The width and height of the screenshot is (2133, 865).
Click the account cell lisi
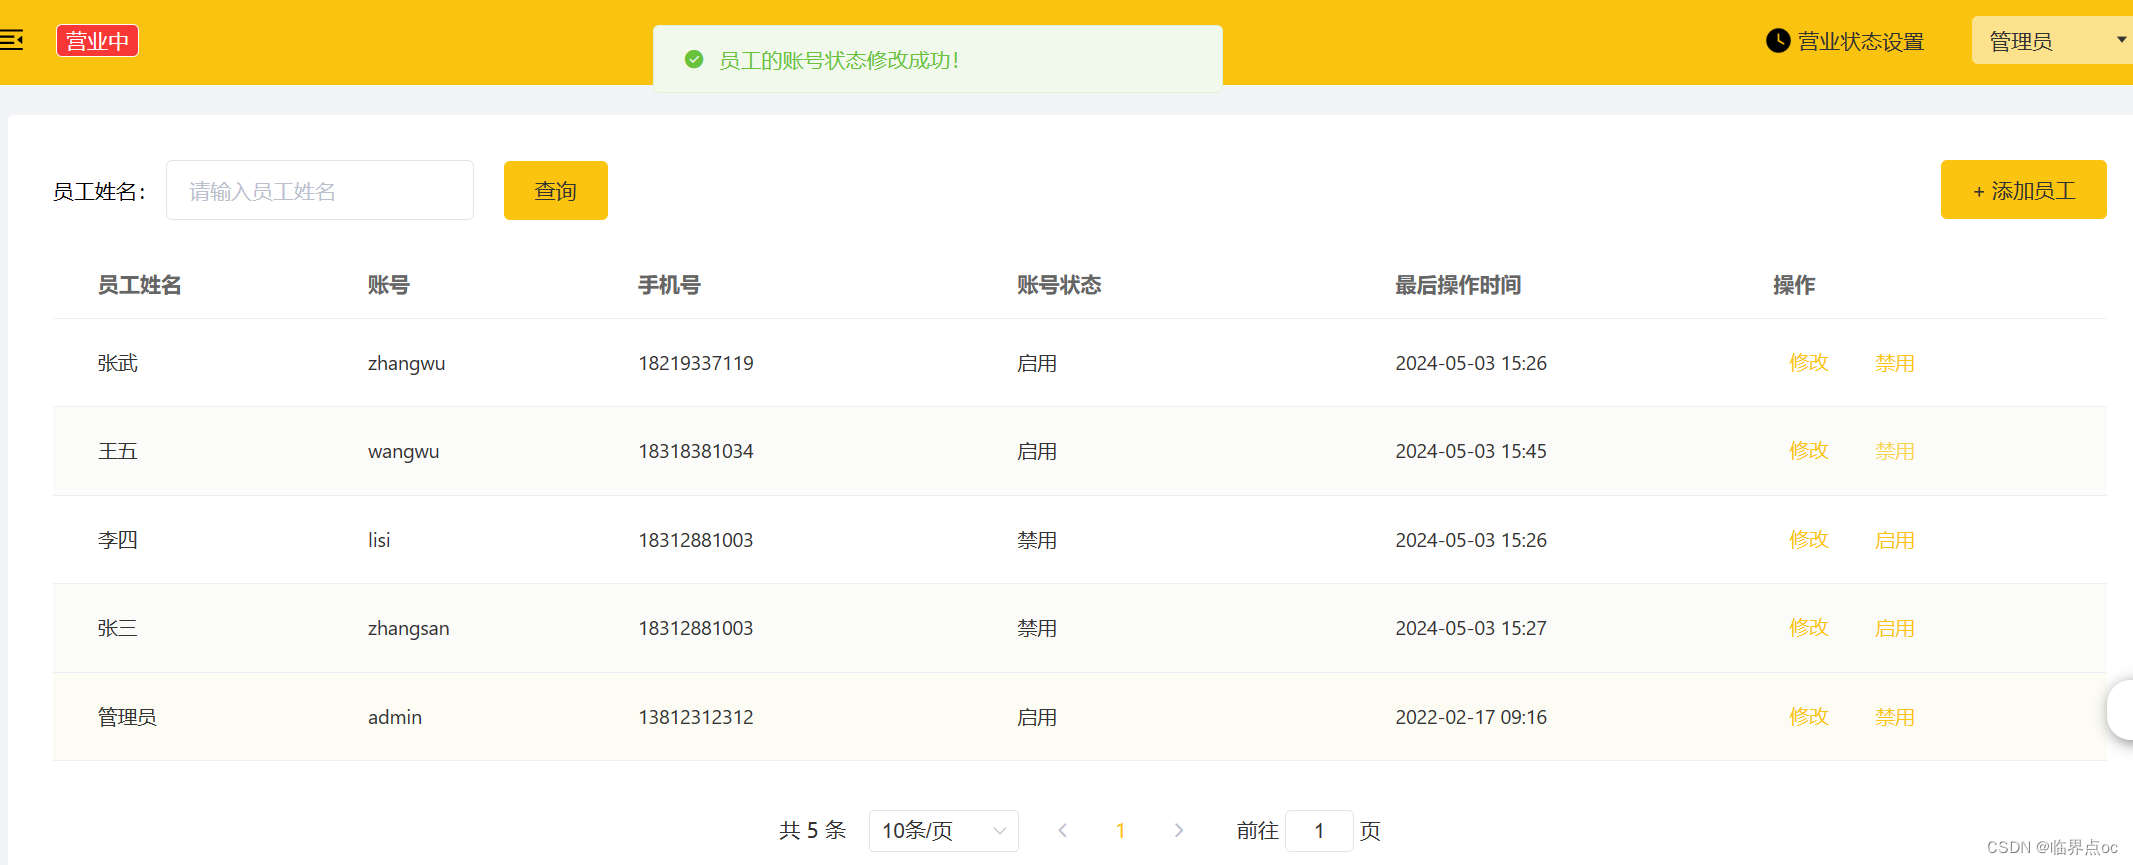click(379, 540)
